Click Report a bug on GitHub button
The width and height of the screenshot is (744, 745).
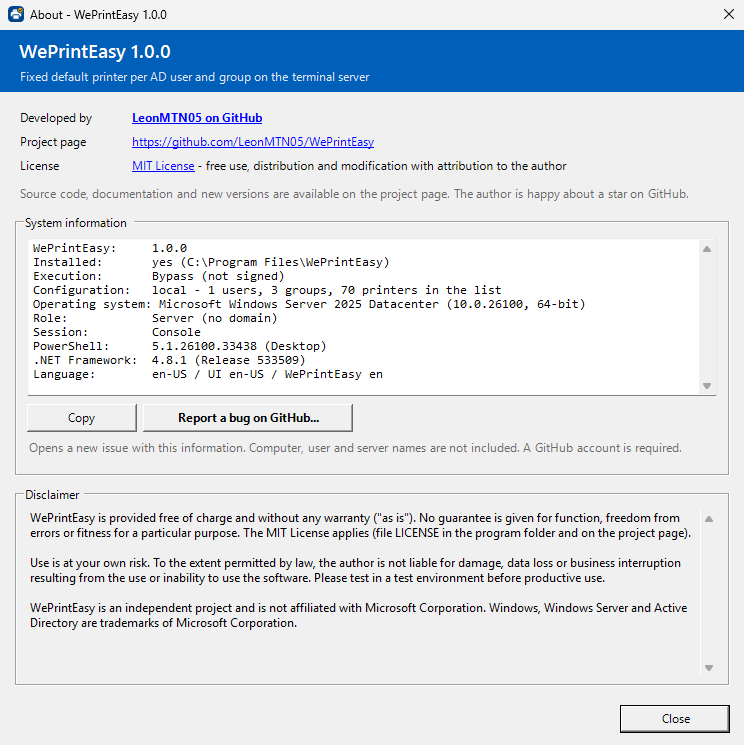(248, 418)
